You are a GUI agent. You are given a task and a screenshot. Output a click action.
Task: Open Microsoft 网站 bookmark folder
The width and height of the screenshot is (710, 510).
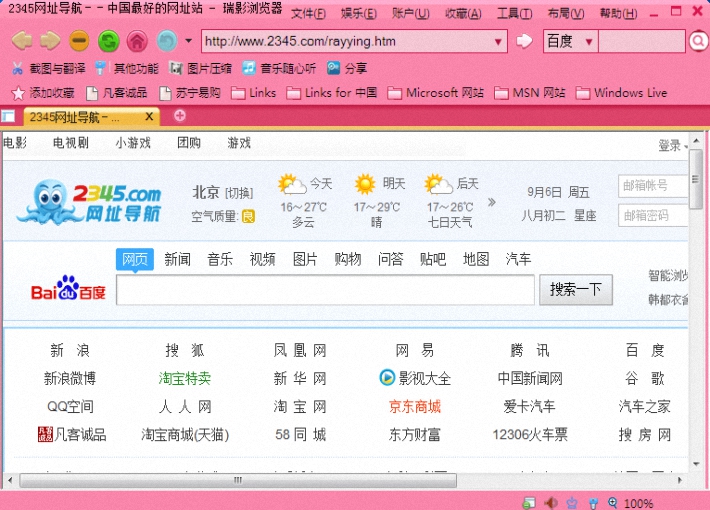(436, 93)
